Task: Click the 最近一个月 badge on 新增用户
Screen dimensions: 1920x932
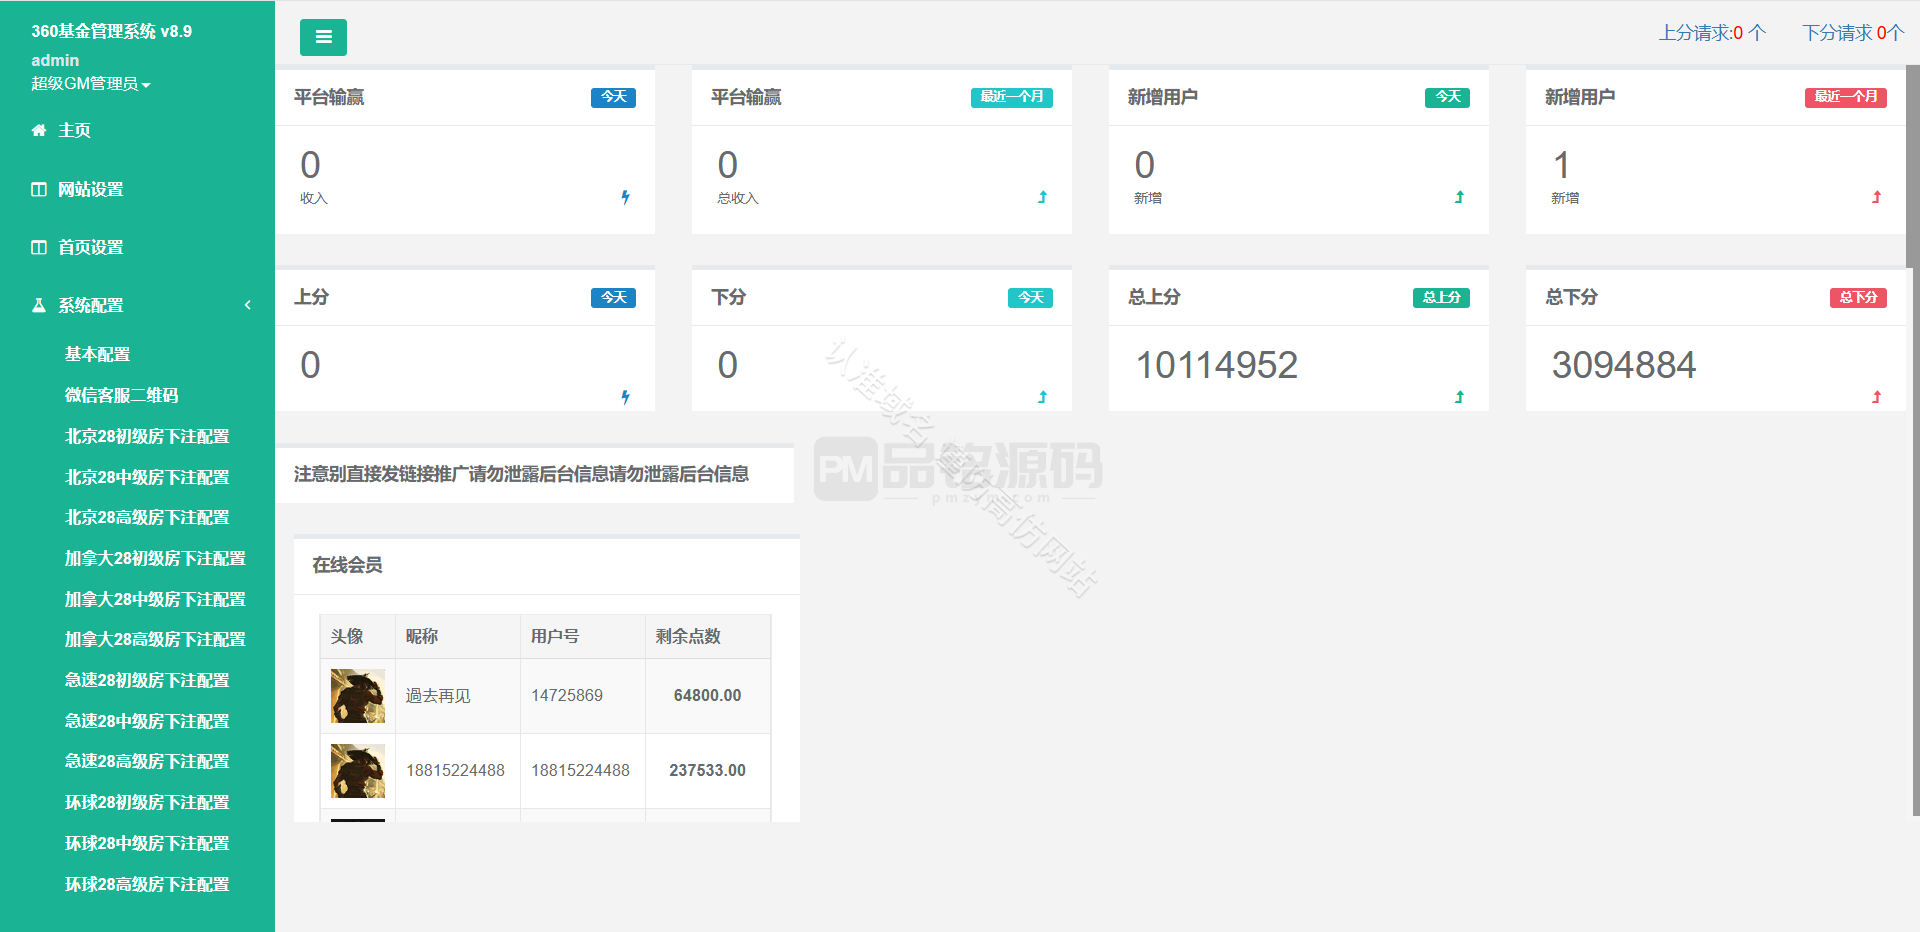Action: (x=1846, y=97)
